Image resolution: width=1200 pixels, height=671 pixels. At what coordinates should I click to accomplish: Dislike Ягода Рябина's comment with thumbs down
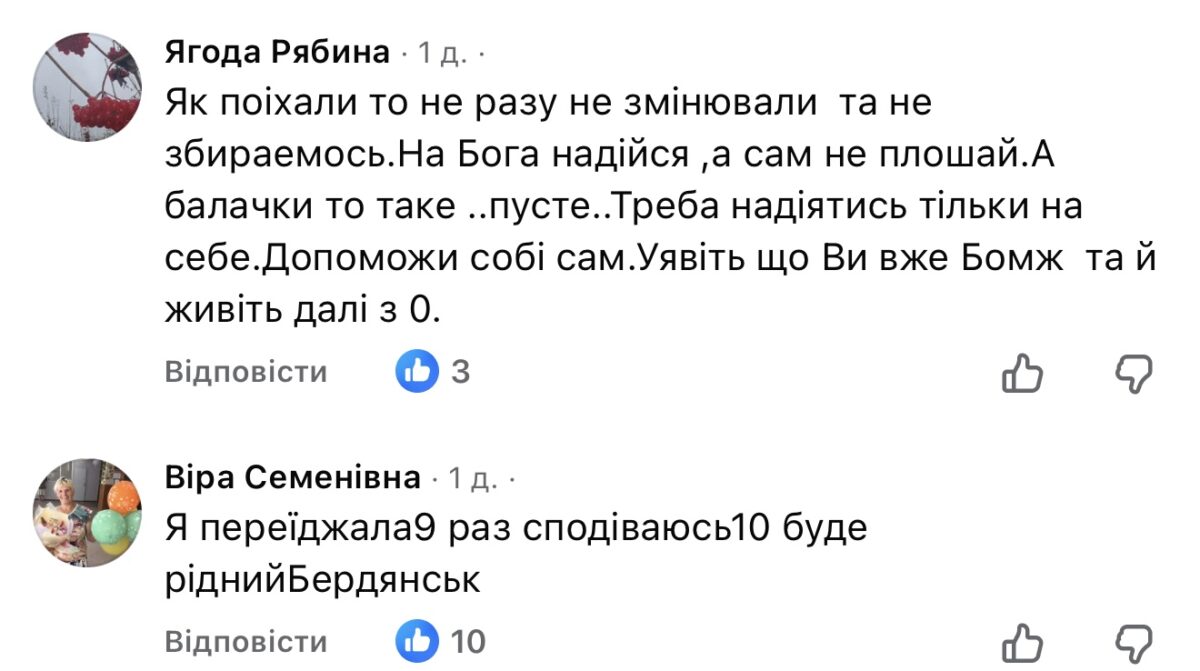click(x=1134, y=373)
